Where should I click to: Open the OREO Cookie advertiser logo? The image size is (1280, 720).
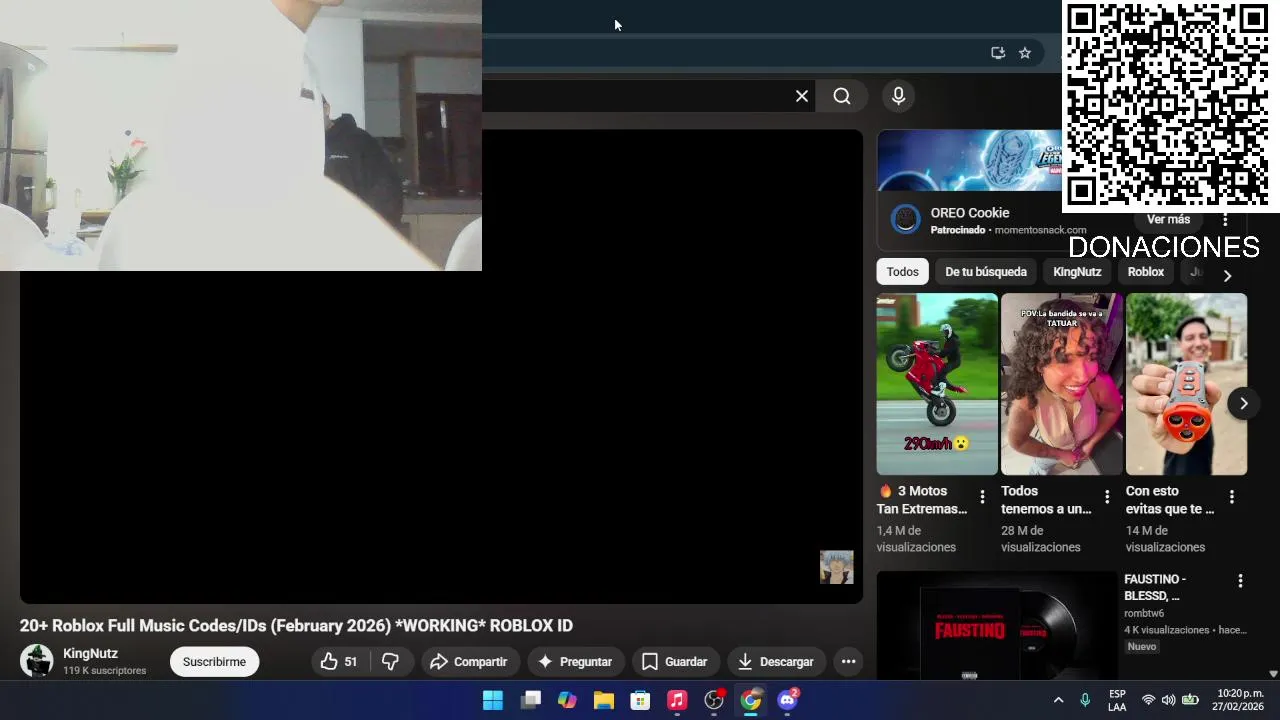(906, 219)
